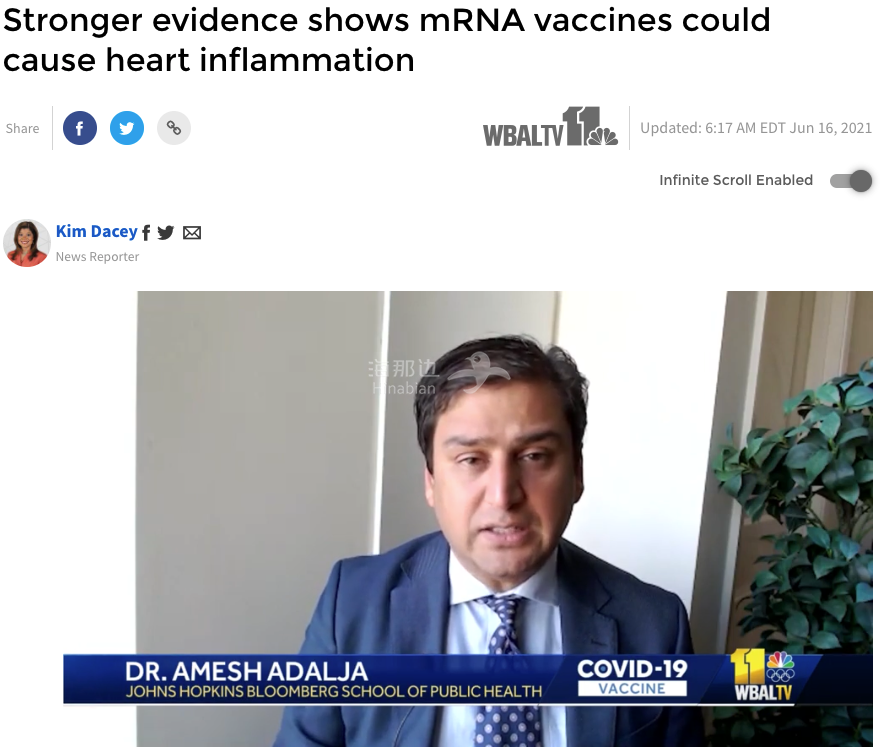Click the article headline
The width and height of the screenshot is (880, 751).
386,40
